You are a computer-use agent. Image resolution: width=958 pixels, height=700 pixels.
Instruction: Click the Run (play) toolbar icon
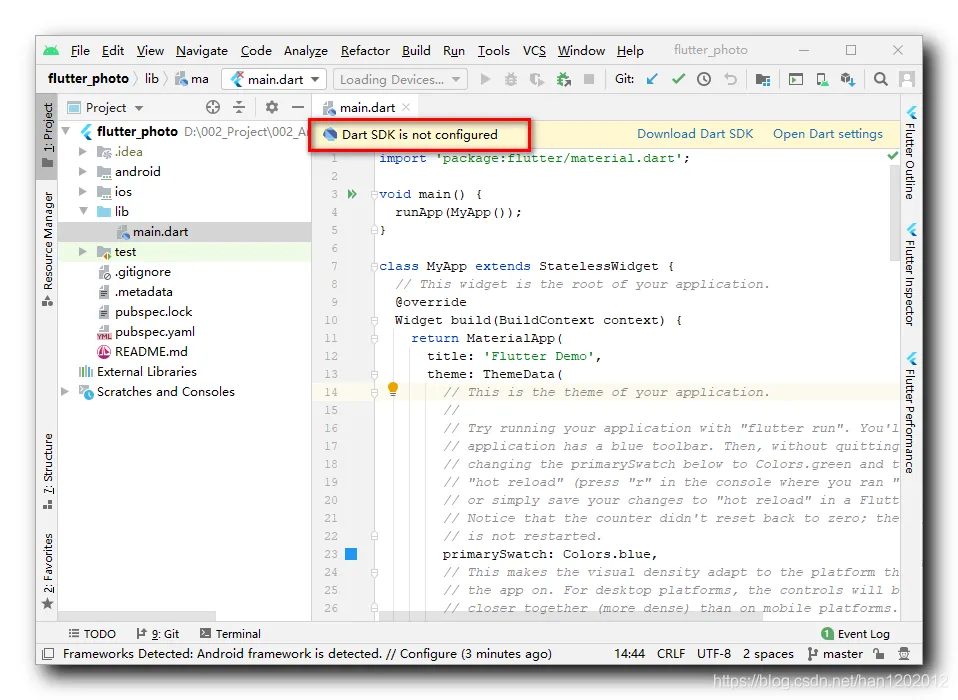pyautogui.click(x=485, y=79)
